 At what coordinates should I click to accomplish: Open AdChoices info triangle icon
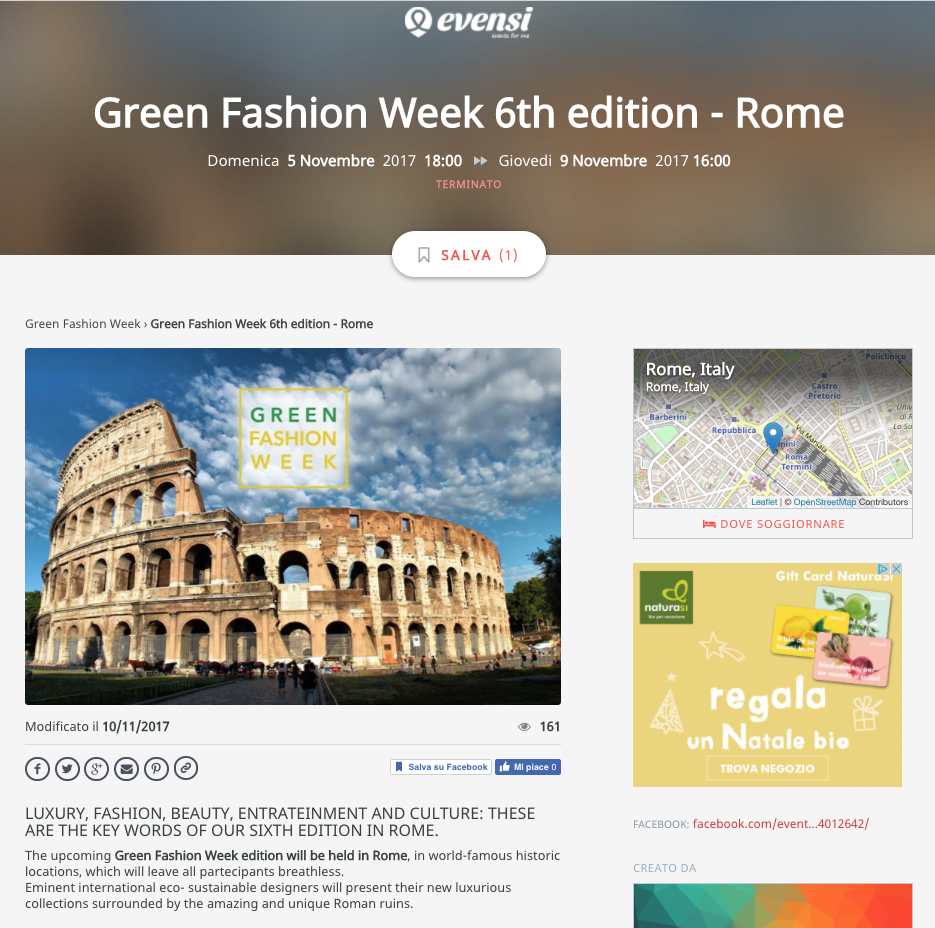884,569
